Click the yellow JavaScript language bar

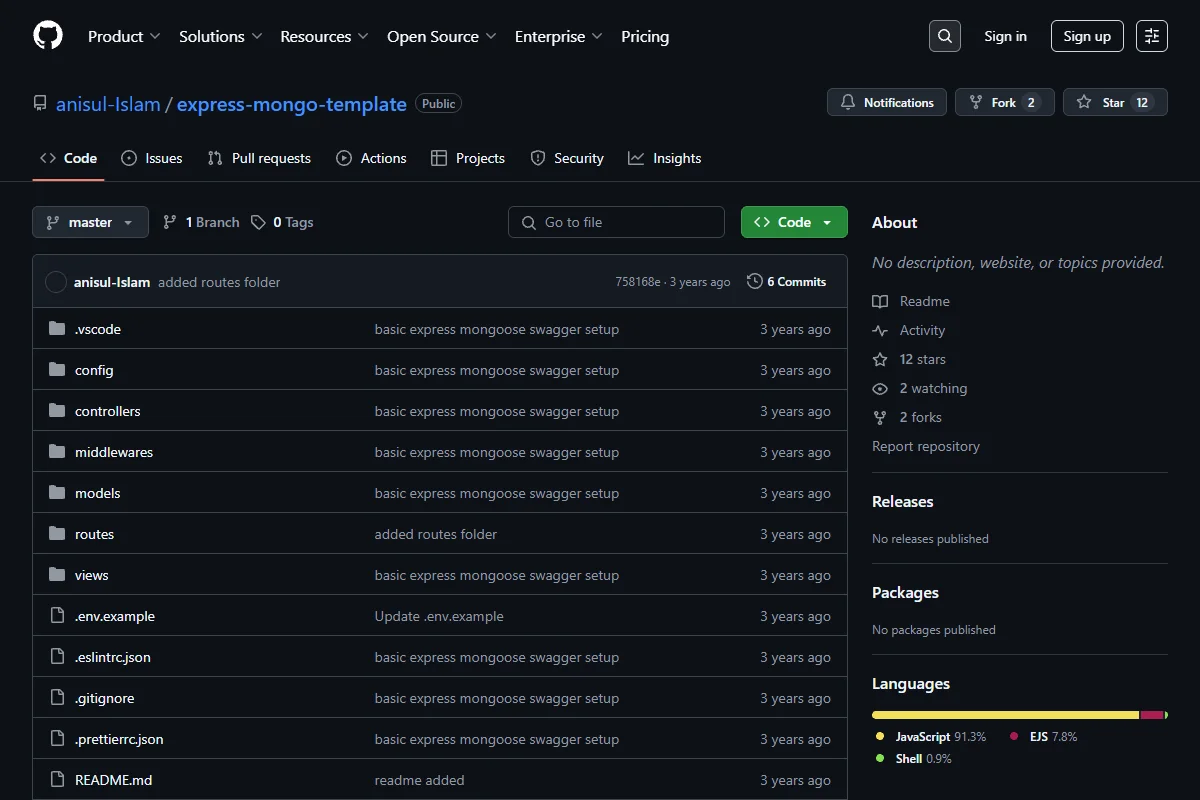1005,715
